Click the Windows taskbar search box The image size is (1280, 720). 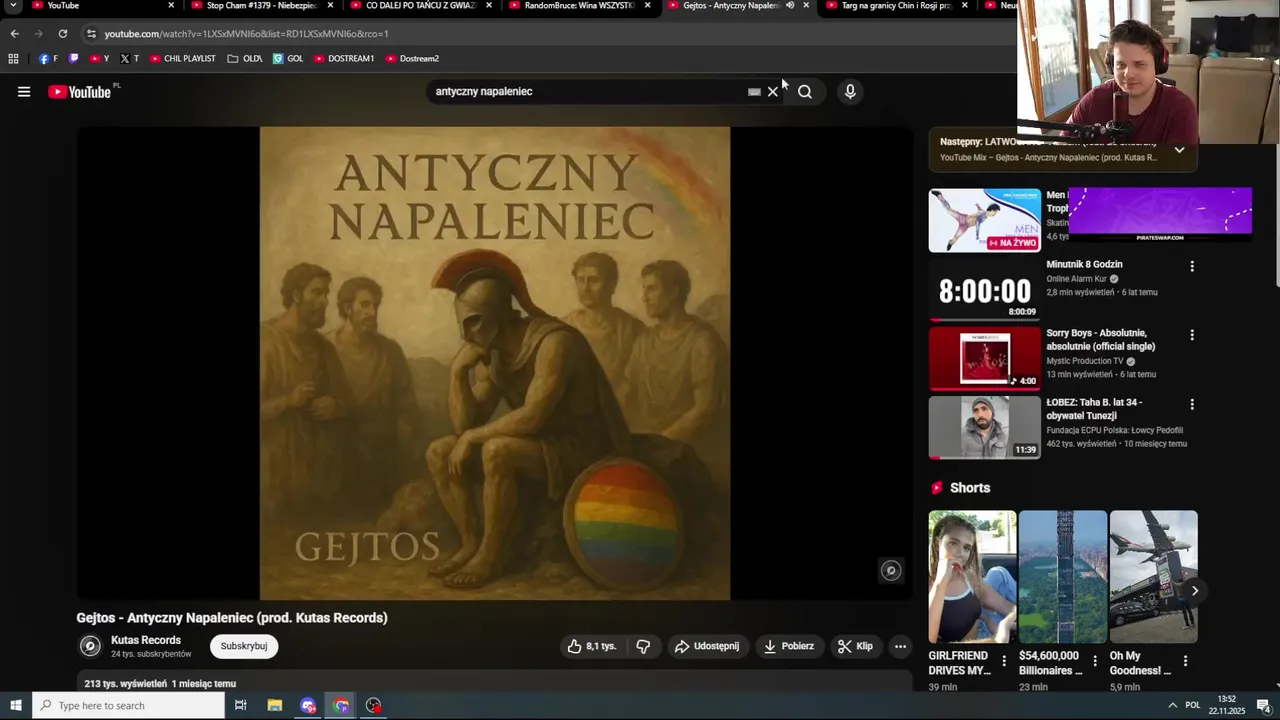point(128,706)
